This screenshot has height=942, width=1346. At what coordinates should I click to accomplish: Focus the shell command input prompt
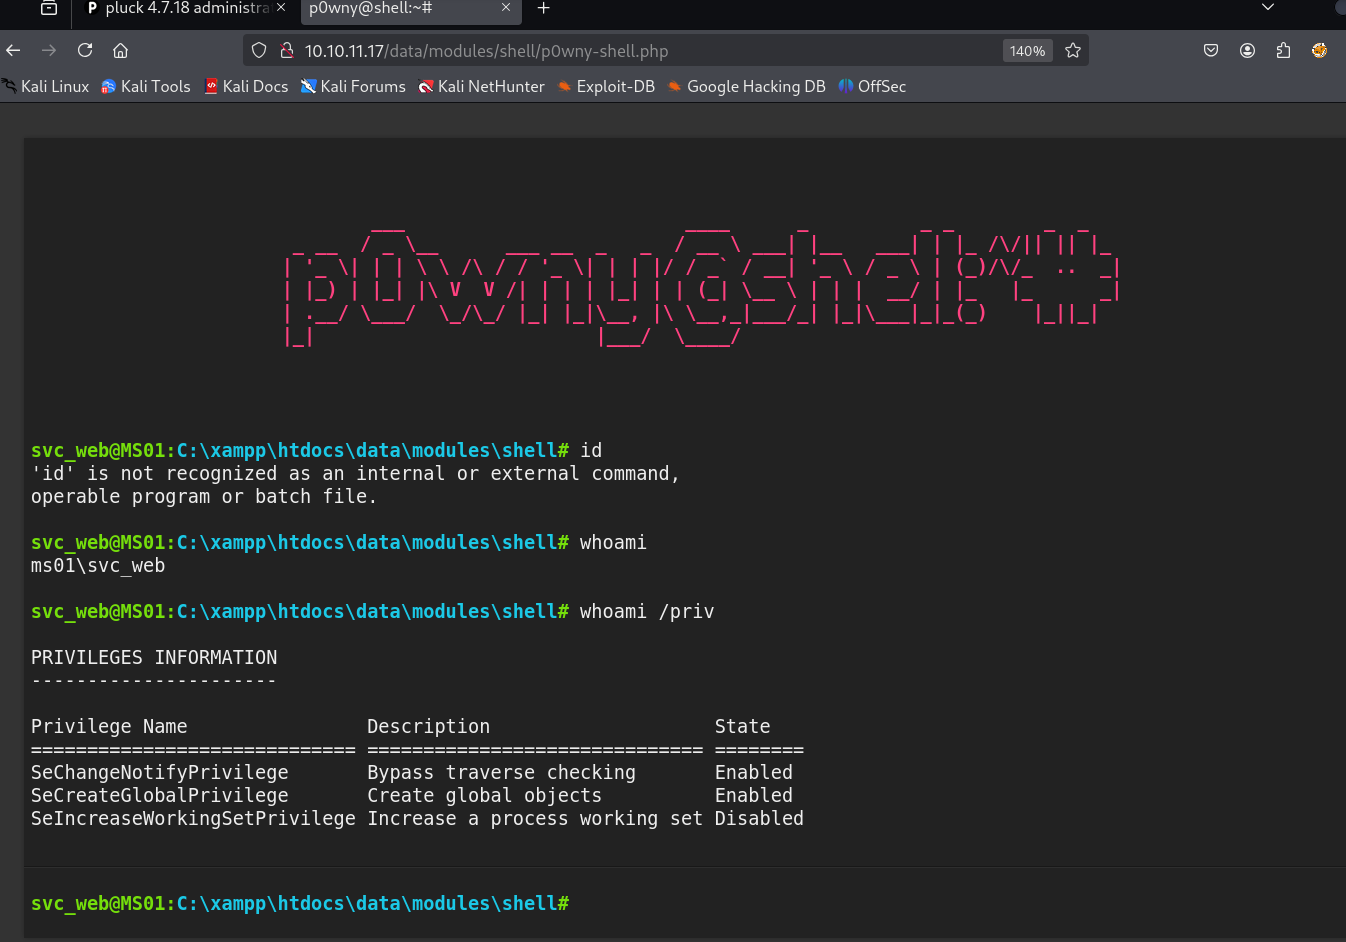[800, 903]
